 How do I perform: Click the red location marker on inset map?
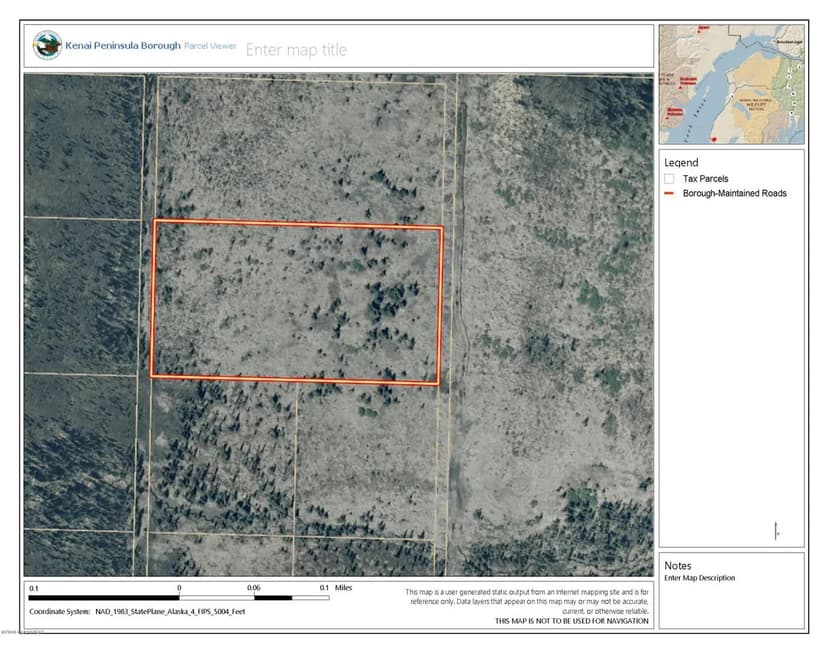coord(714,138)
